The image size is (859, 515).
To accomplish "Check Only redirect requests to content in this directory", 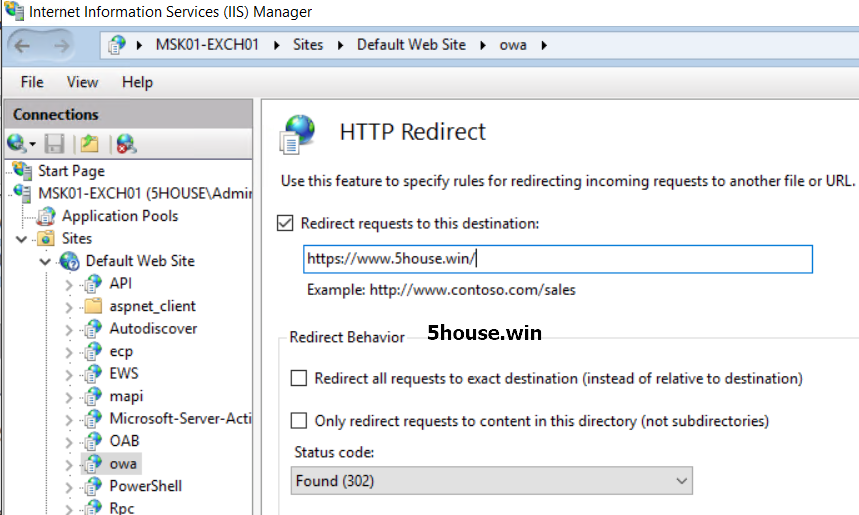I will pos(299,421).
